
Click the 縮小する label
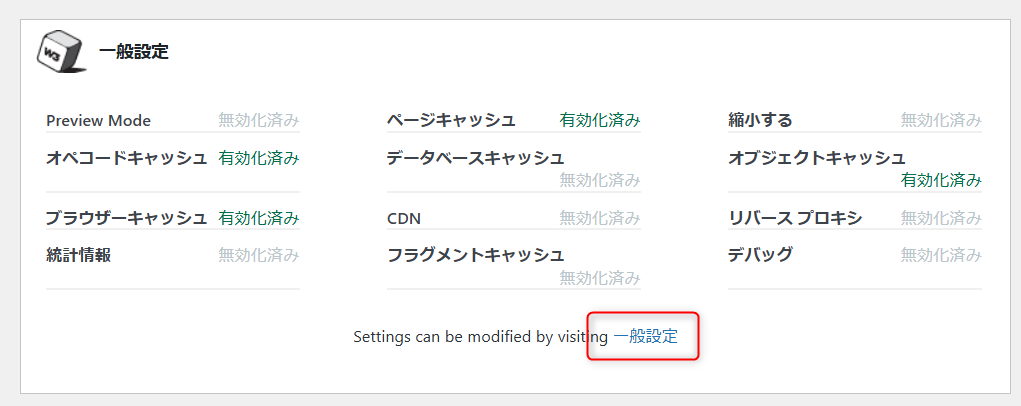[760, 120]
